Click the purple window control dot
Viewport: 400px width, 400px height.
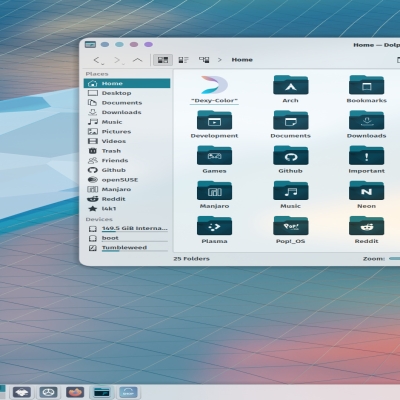[149, 44]
